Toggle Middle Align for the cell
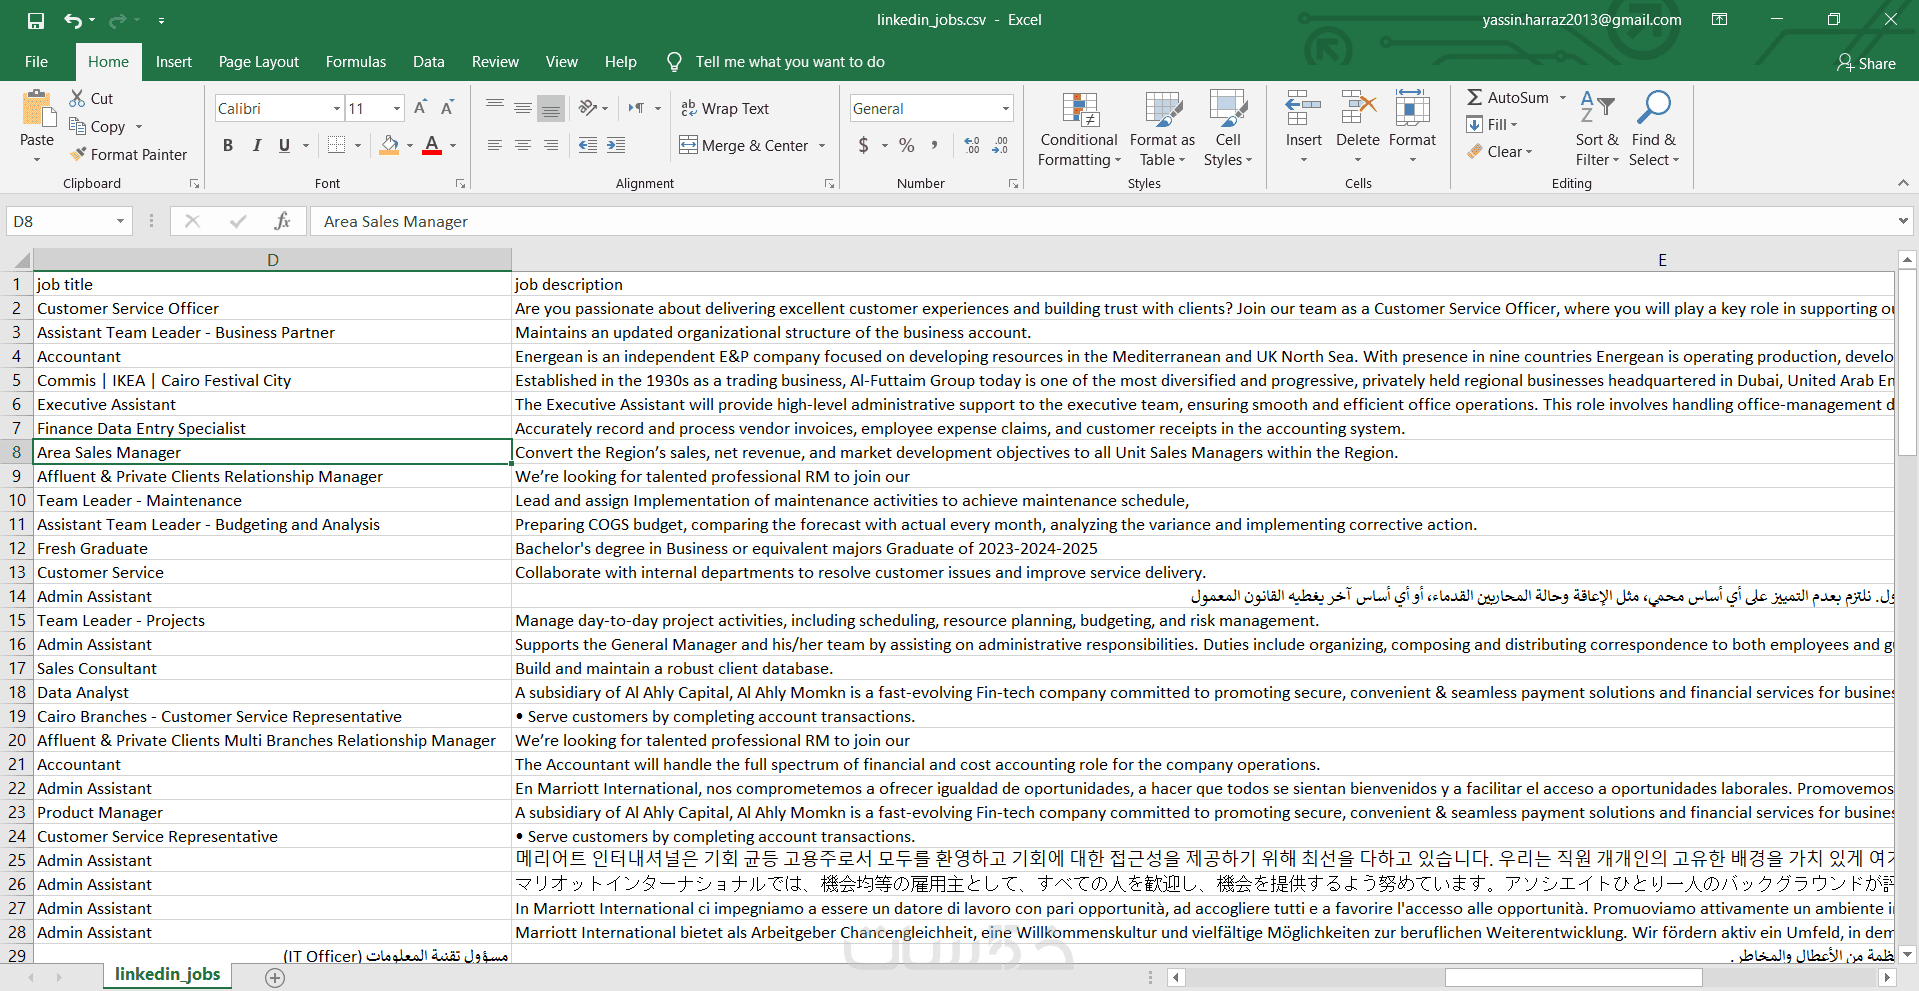This screenshot has height=991, width=1919. pyautogui.click(x=523, y=108)
